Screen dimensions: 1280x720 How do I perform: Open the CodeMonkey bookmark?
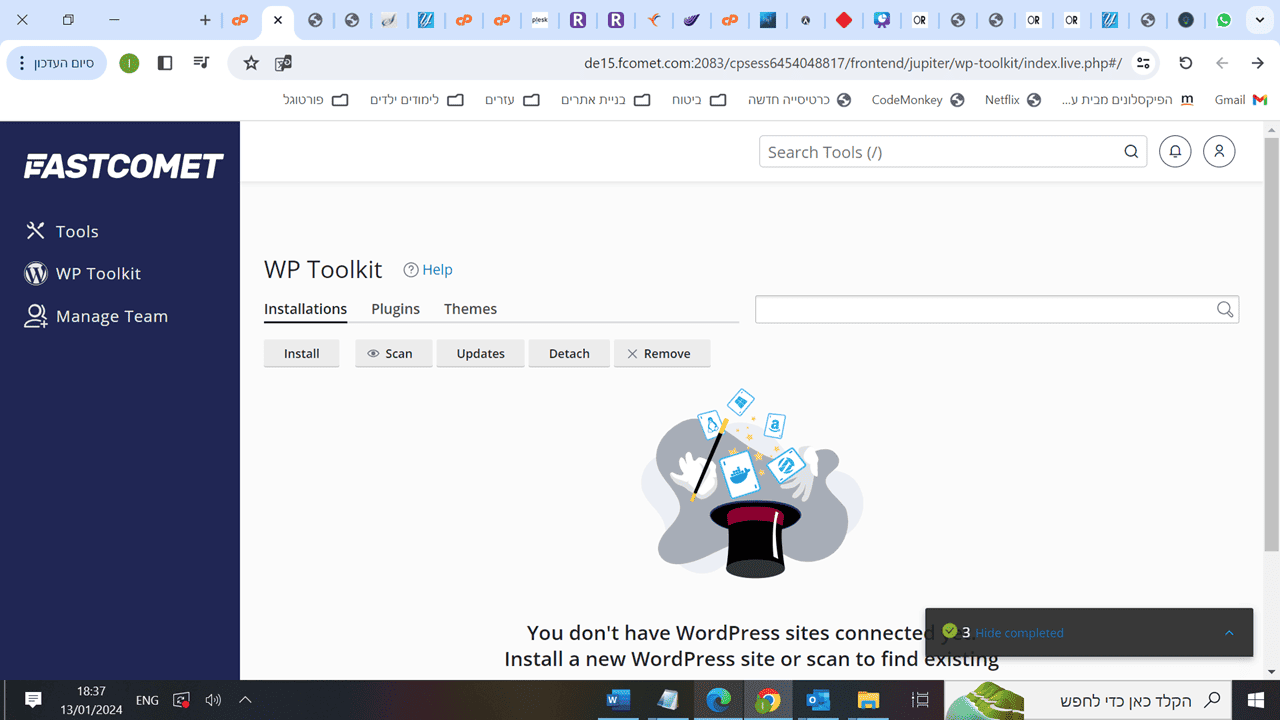pos(918,100)
